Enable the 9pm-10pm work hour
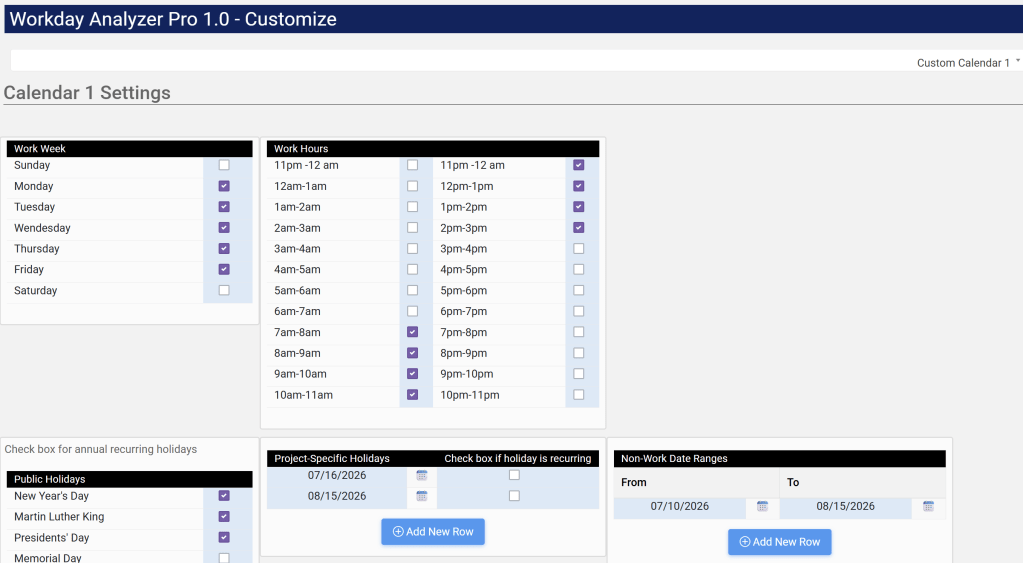 coord(579,374)
